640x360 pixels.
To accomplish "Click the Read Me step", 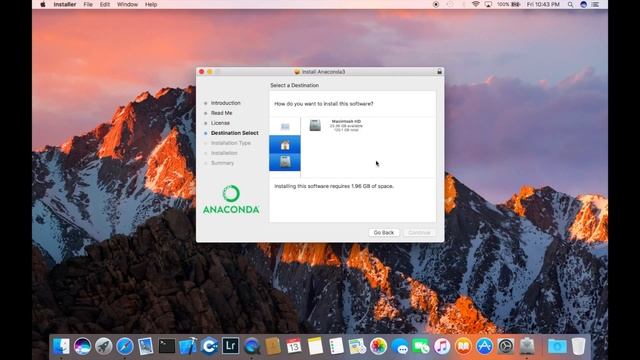I will coord(222,113).
